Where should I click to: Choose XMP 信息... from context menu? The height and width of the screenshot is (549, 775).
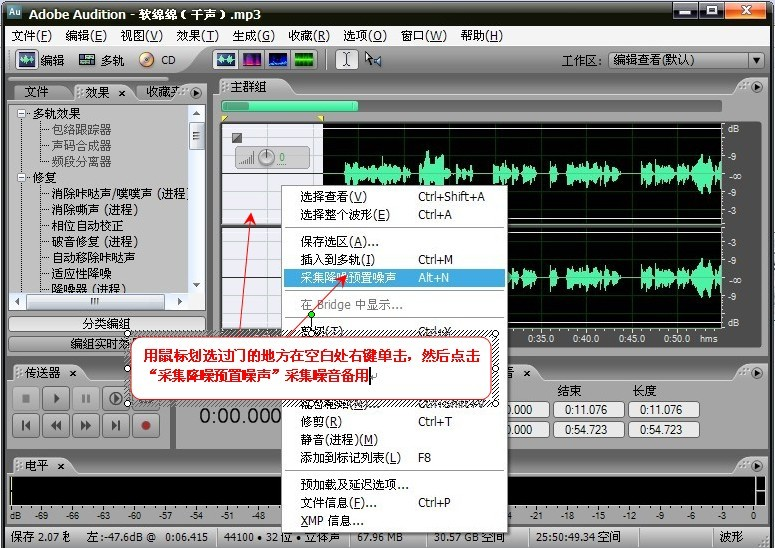(x=394, y=520)
